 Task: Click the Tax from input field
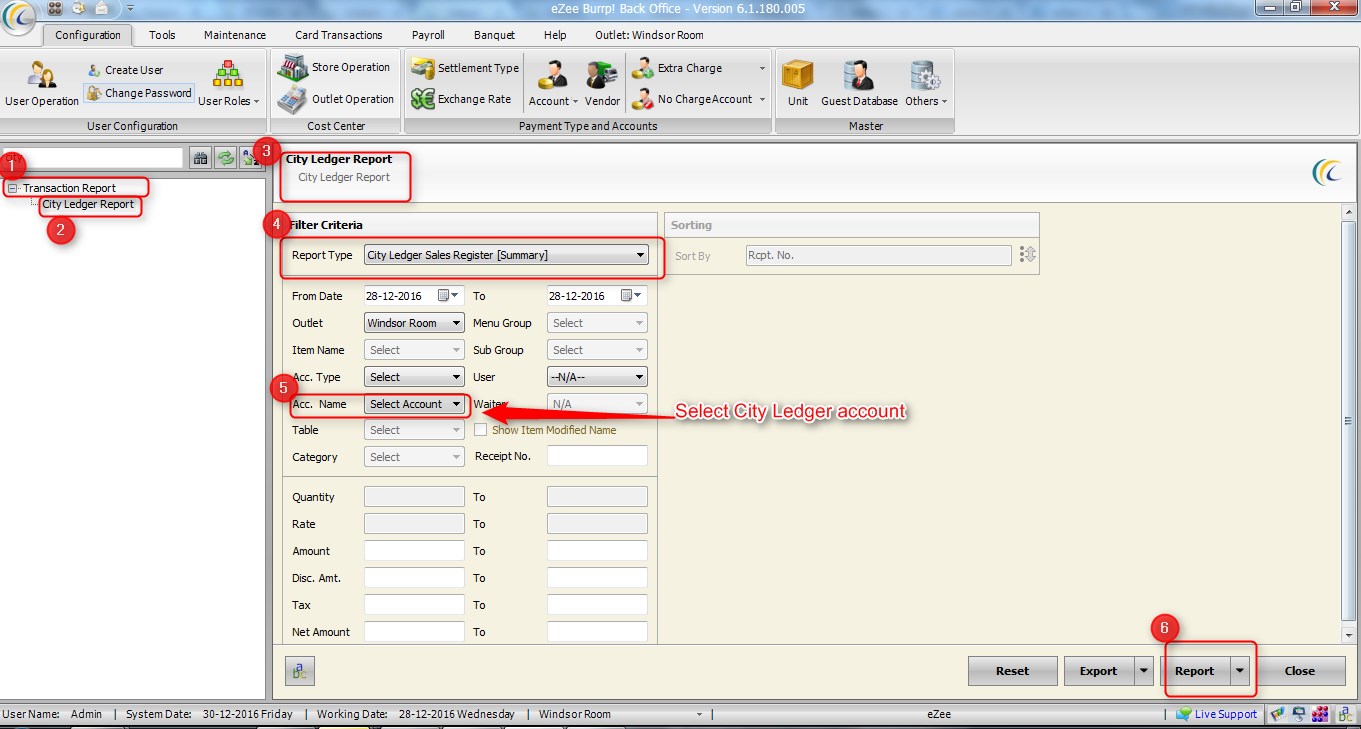pyautogui.click(x=414, y=605)
